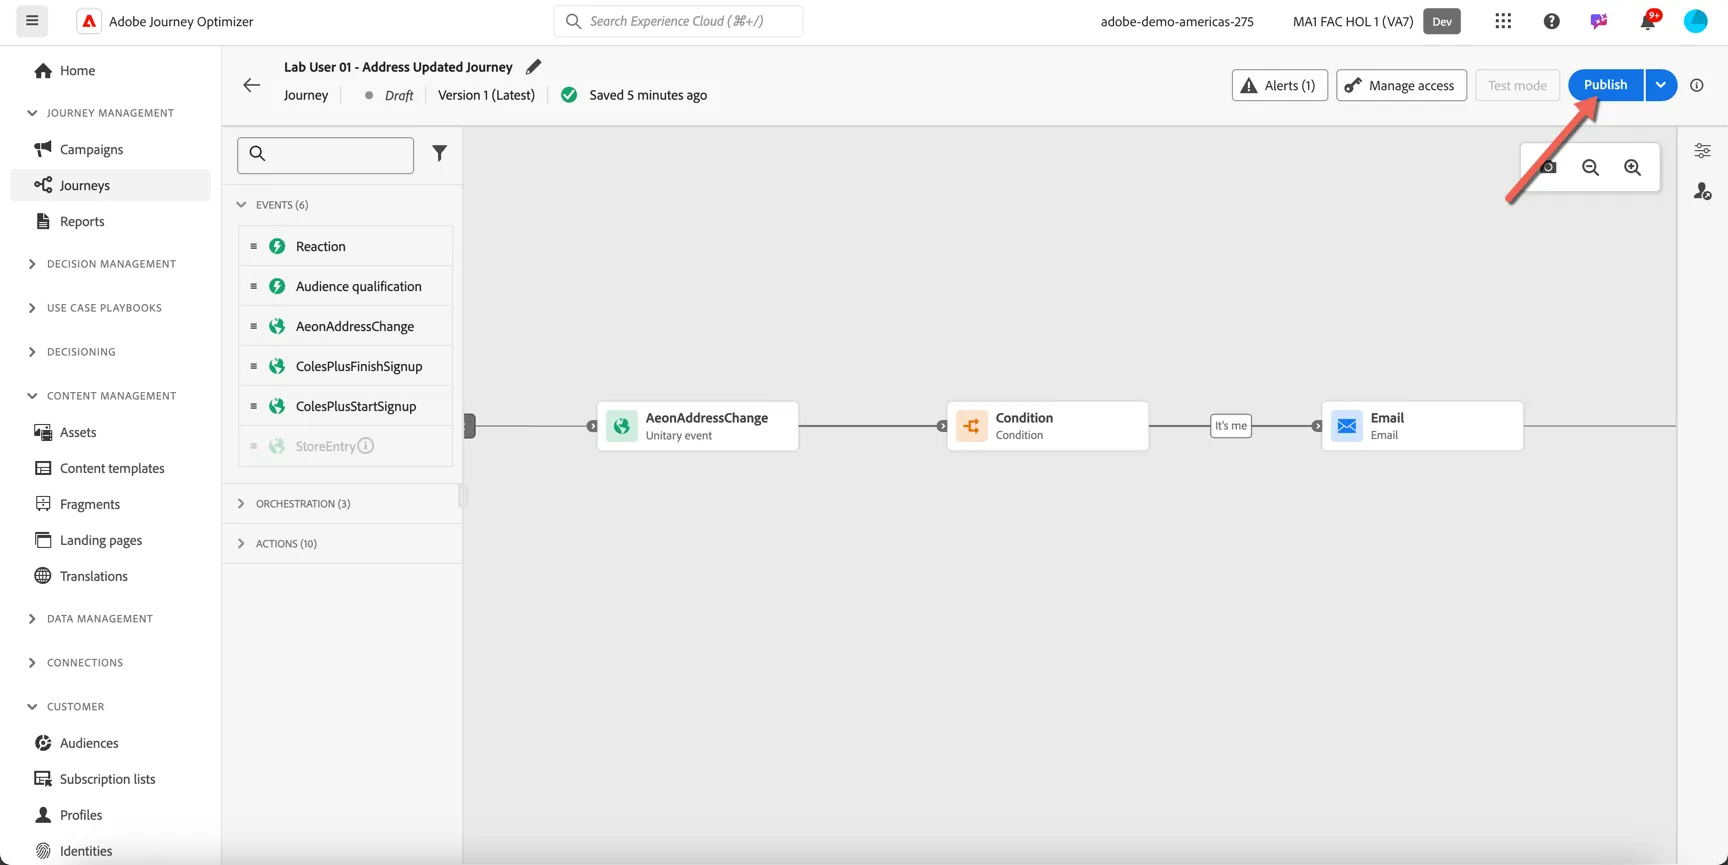Open the profile settings icon in right rail
Screen dimensions: 1728x865
(1702, 191)
